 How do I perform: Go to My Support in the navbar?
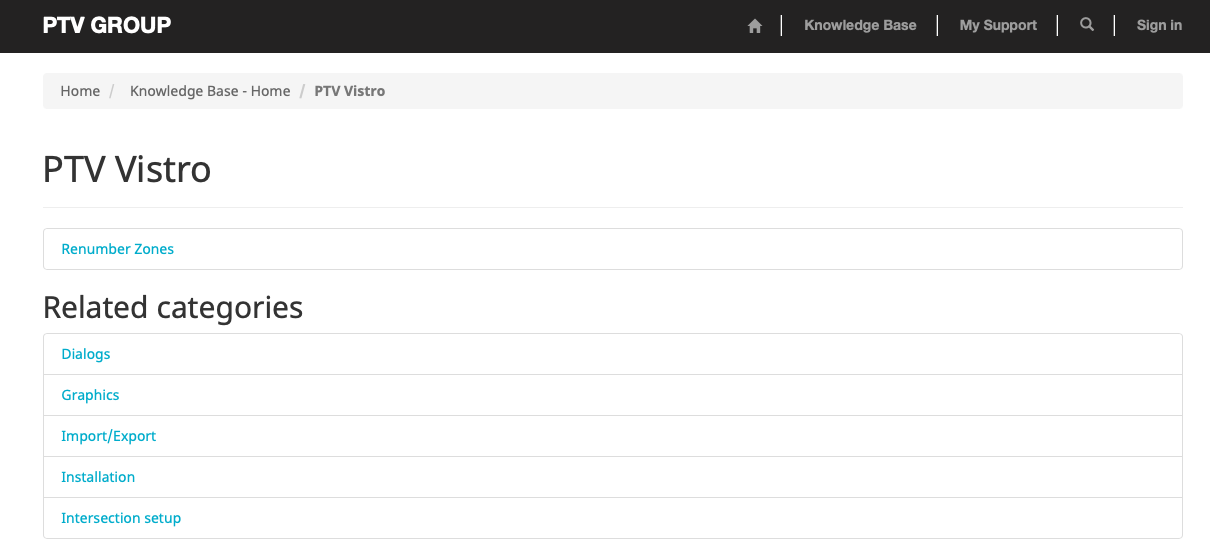coord(998,25)
